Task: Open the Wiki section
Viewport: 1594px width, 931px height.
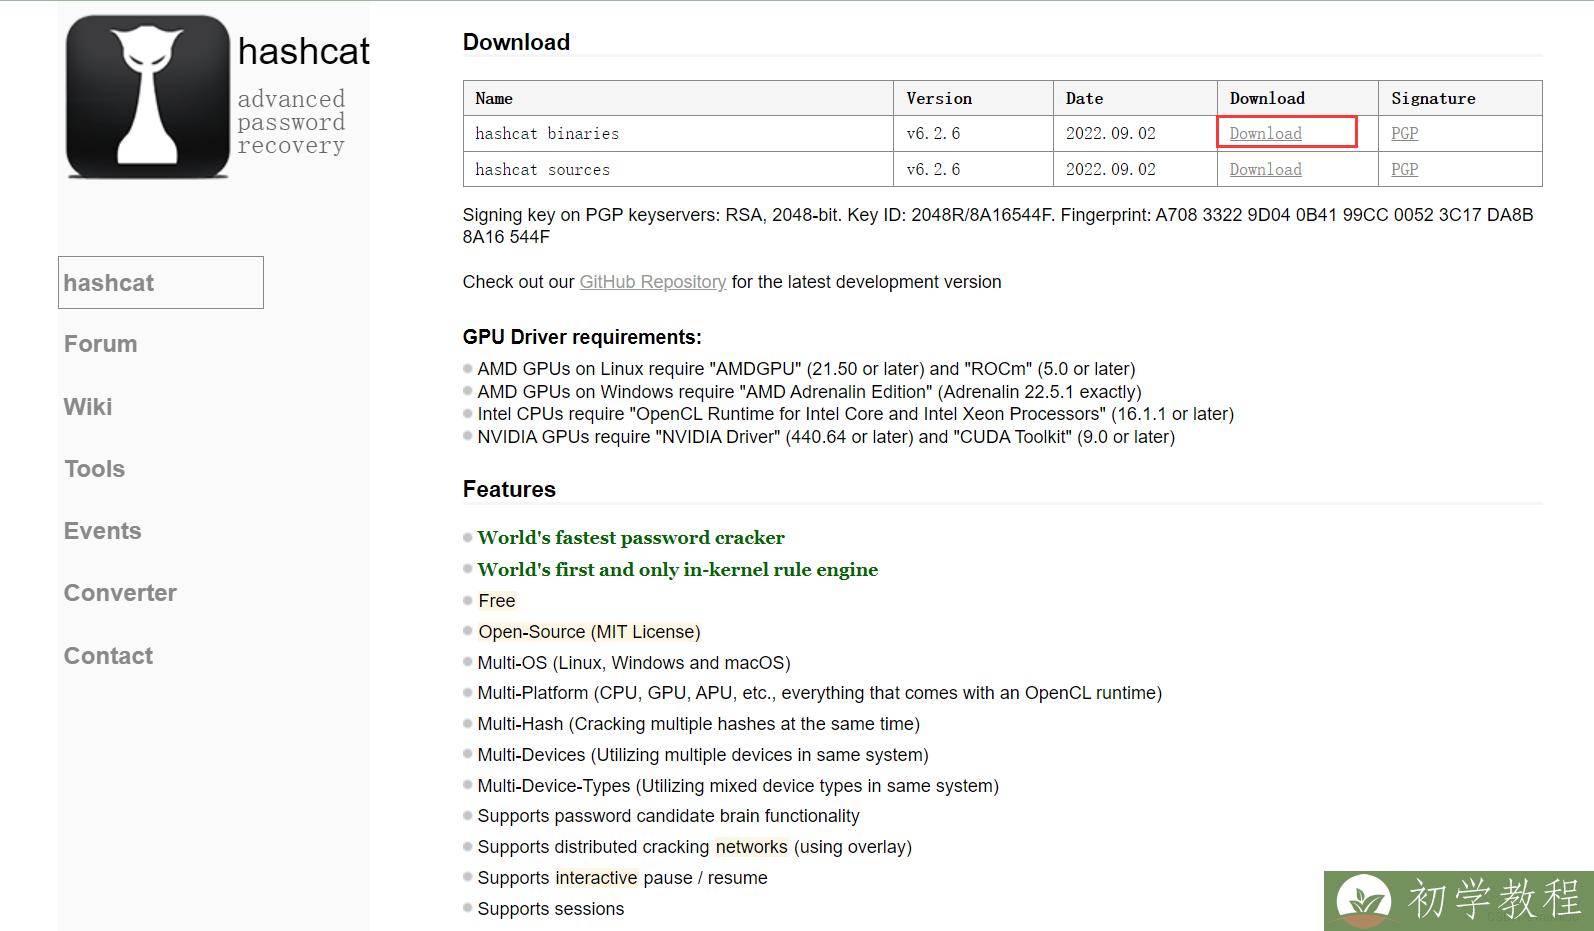Action: pyautogui.click(x=88, y=407)
